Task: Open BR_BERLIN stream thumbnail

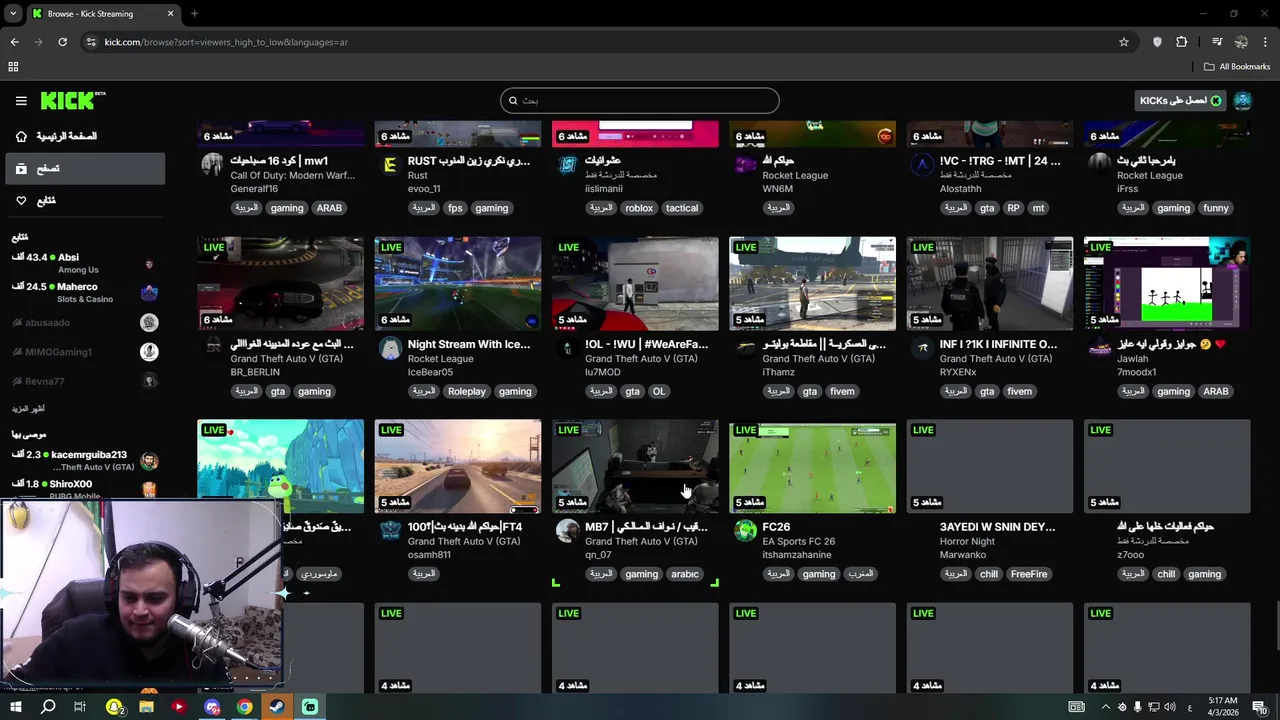Action: pos(280,283)
